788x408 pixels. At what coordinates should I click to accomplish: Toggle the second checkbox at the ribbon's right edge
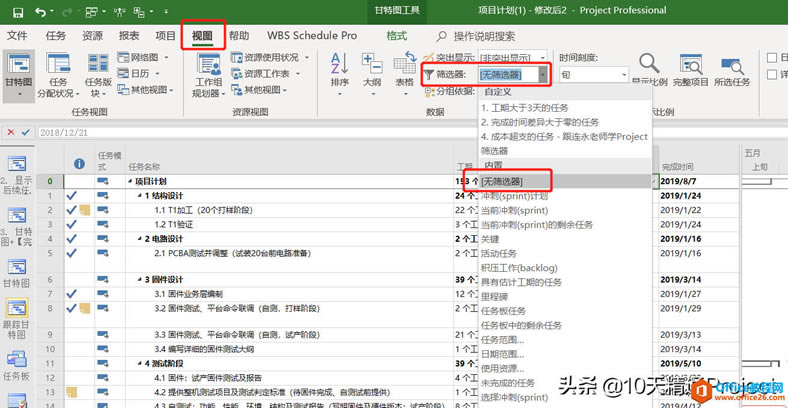click(x=771, y=74)
